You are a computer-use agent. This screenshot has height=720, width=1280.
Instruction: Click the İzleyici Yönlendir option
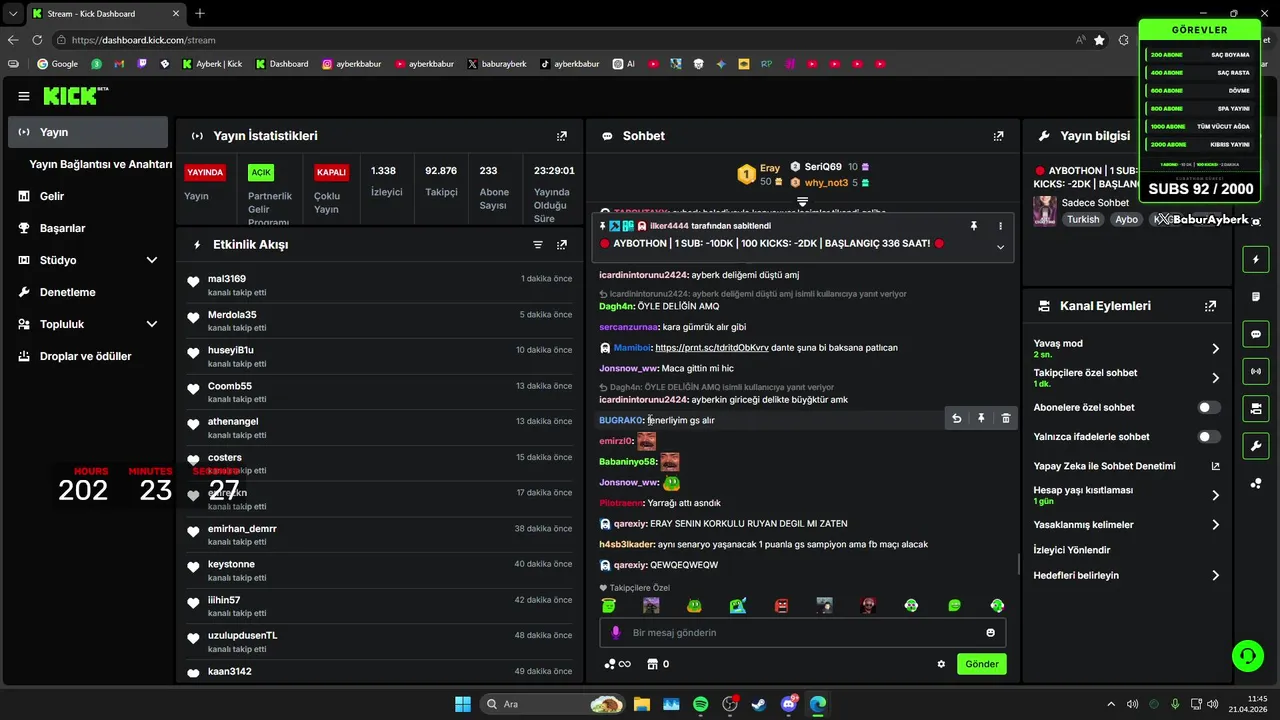[1072, 550]
